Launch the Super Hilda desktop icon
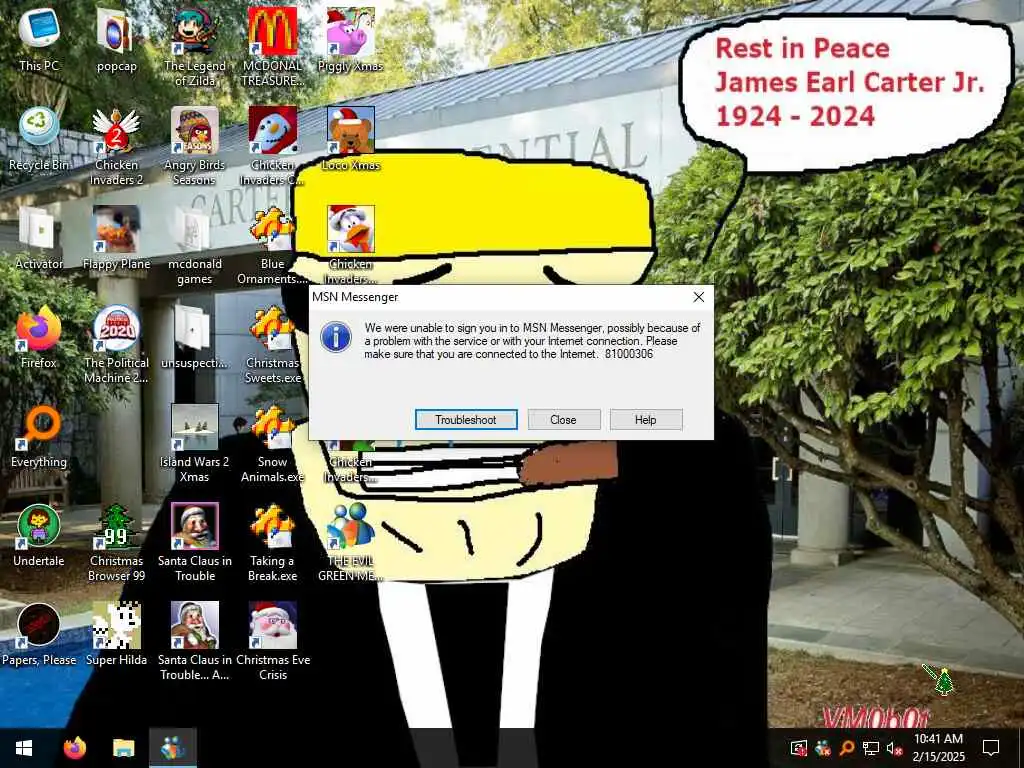Image resolution: width=1024 pixels, height=768 pixels. [116, 633]
